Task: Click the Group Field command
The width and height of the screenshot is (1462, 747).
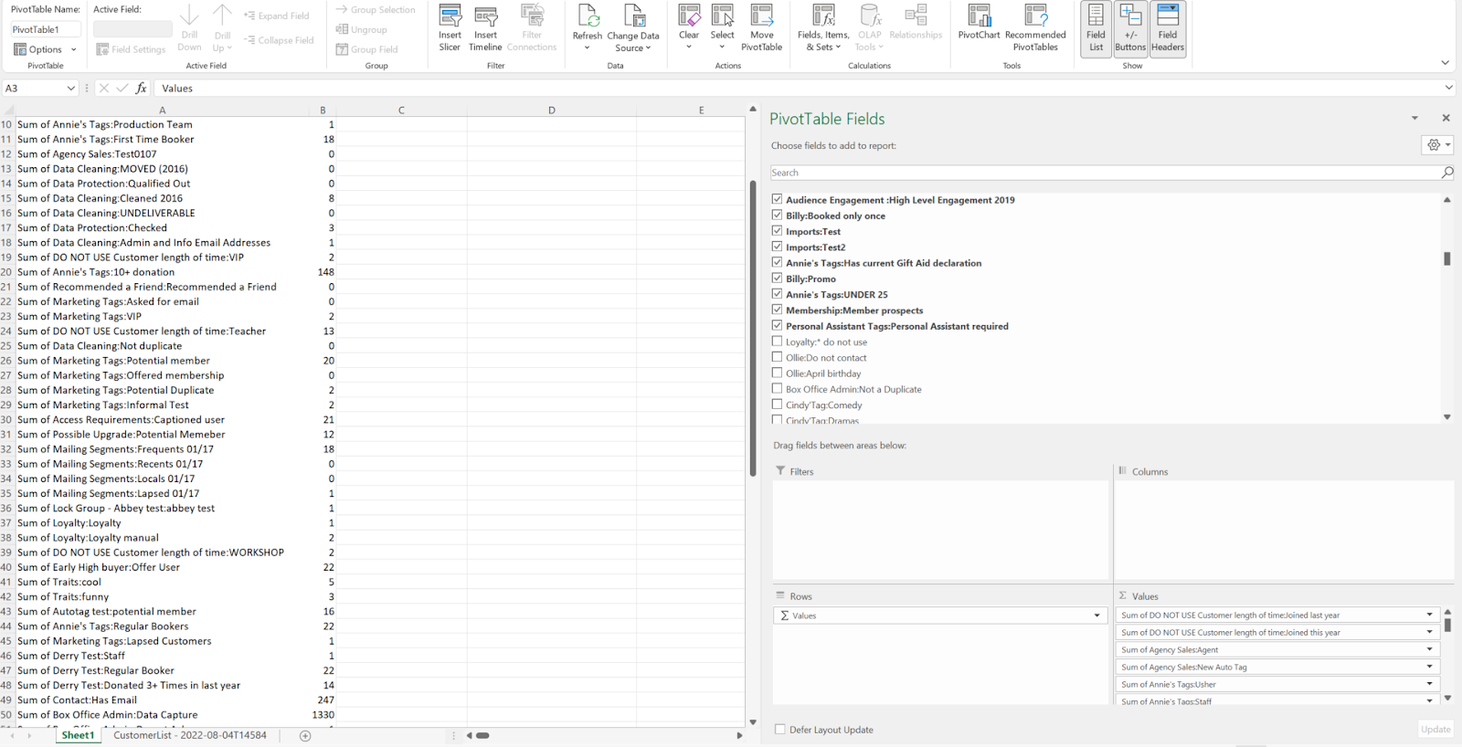Action: coord(367,49)
